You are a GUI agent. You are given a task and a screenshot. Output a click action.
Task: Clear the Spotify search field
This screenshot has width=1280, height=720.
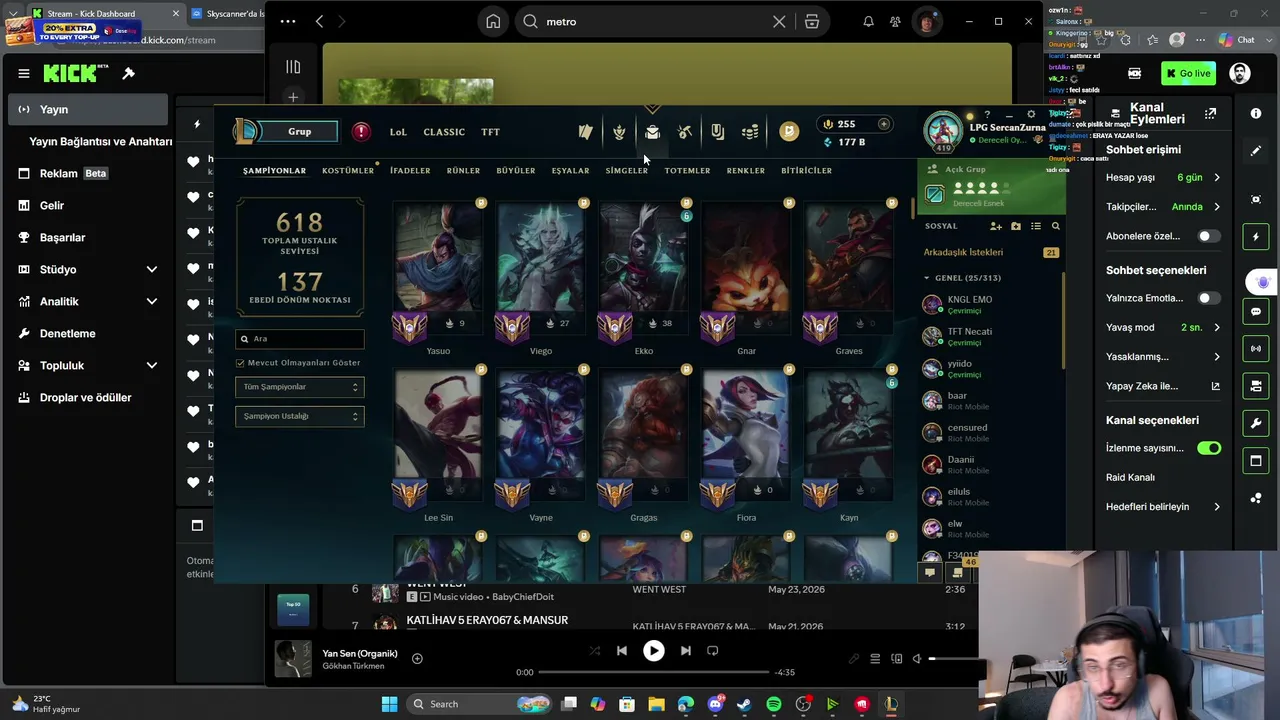[x=779, y=21]
